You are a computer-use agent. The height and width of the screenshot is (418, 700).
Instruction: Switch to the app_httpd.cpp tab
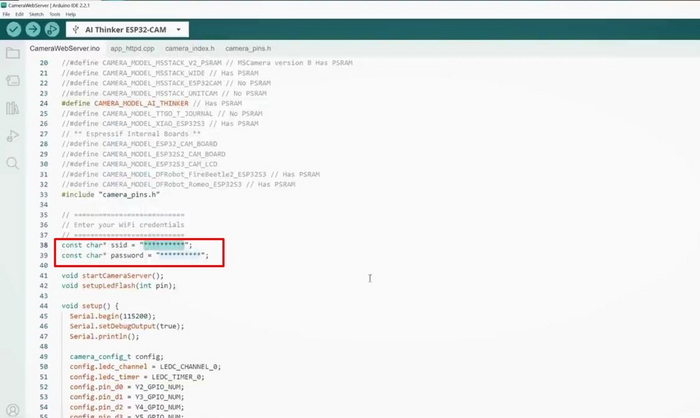click(x=132, y=48)
